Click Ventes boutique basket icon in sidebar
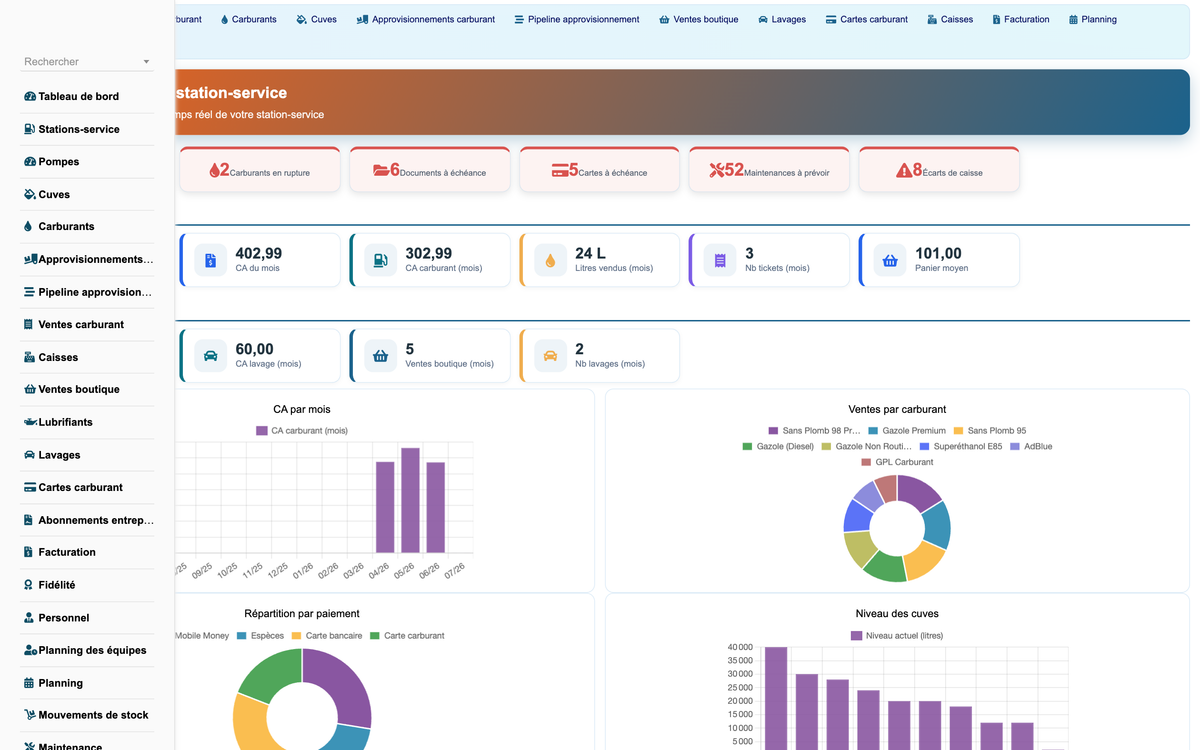The width and height of the screenshot is (1200, 750). [29, 389]
